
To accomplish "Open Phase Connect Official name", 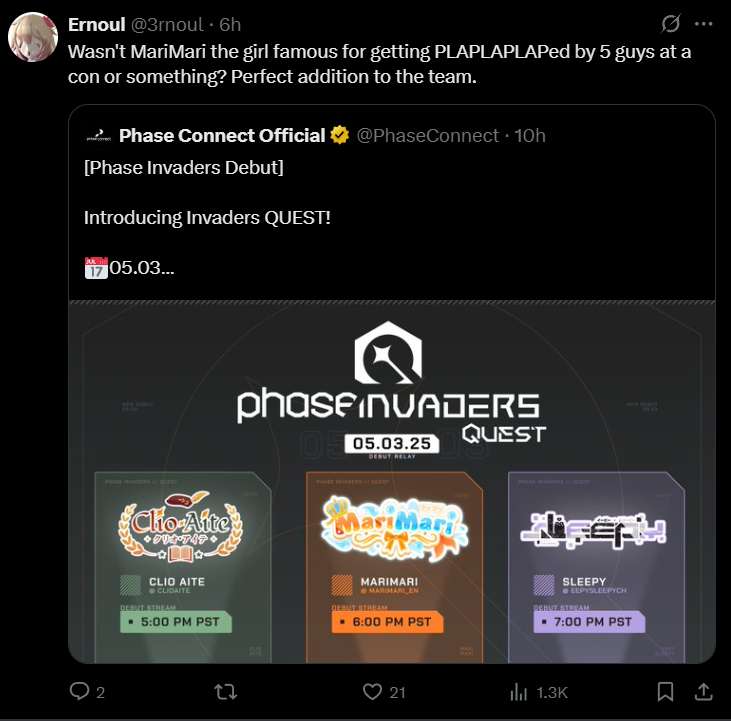I will click(222, 136).
